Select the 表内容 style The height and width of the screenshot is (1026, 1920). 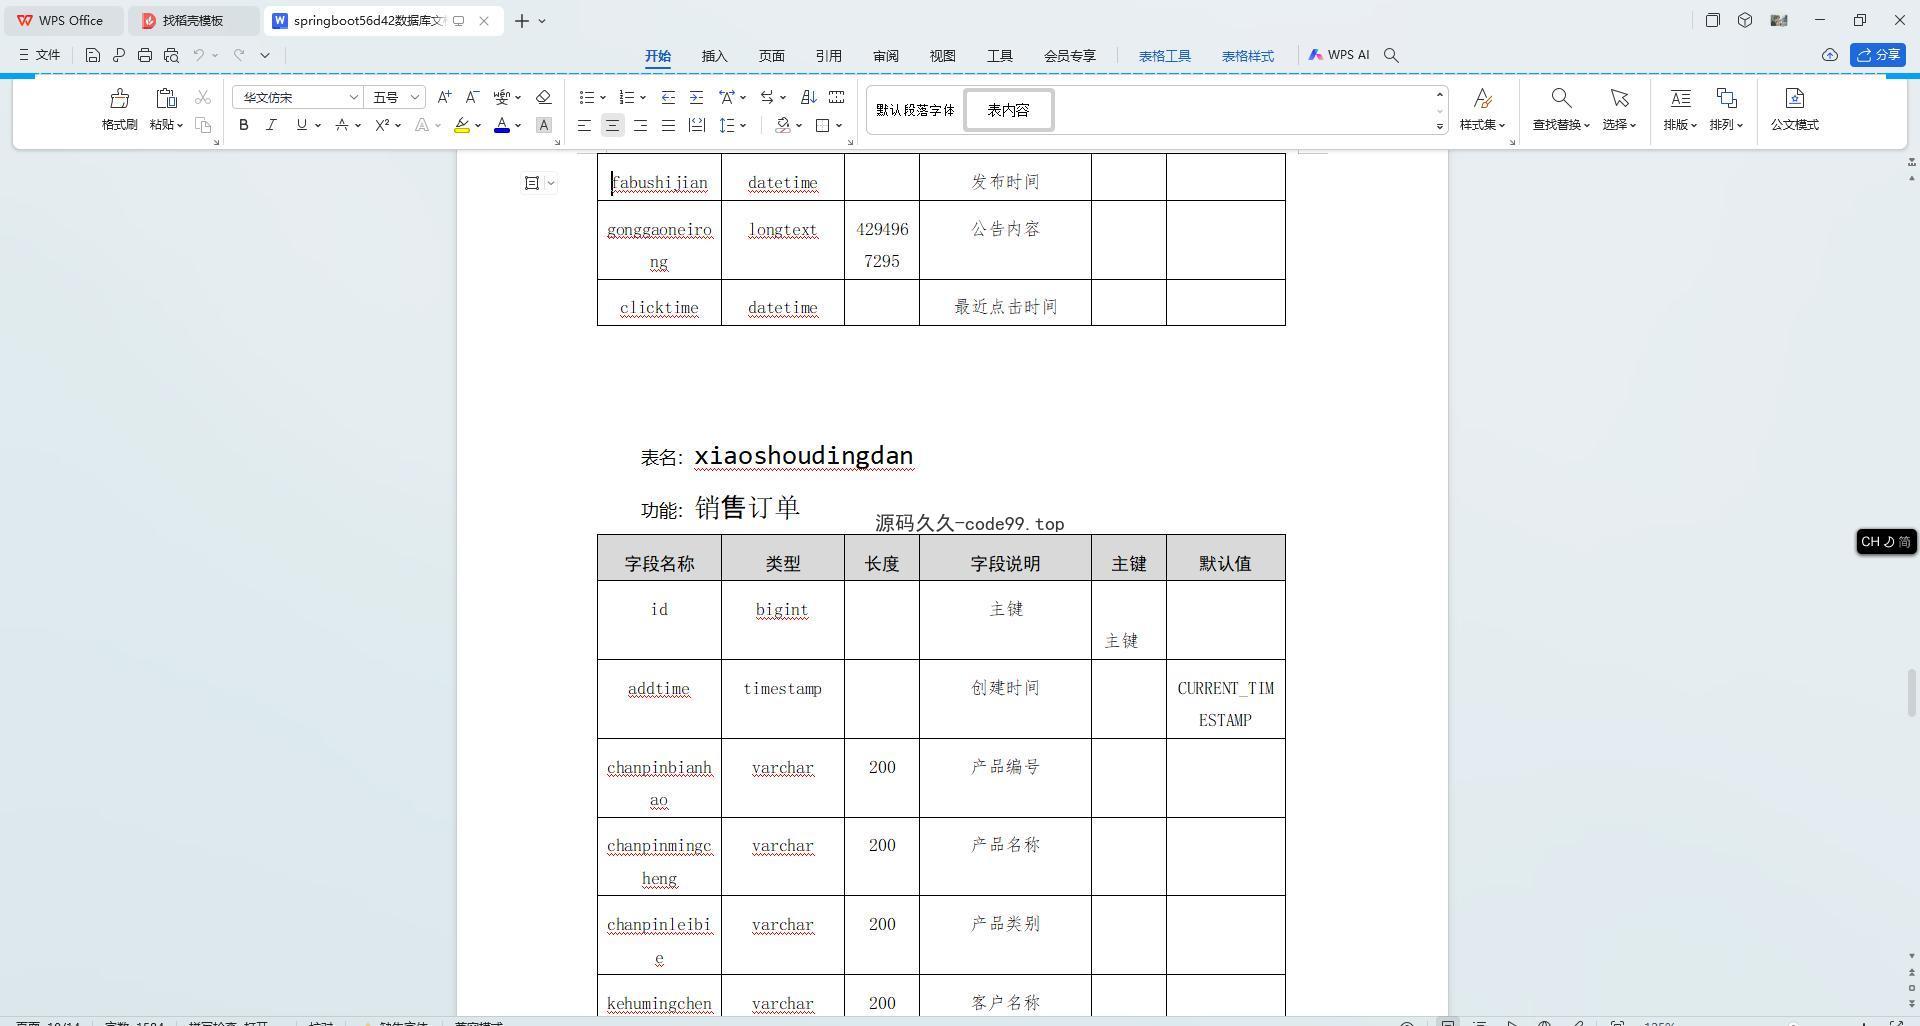click(x=1008, y=110)
